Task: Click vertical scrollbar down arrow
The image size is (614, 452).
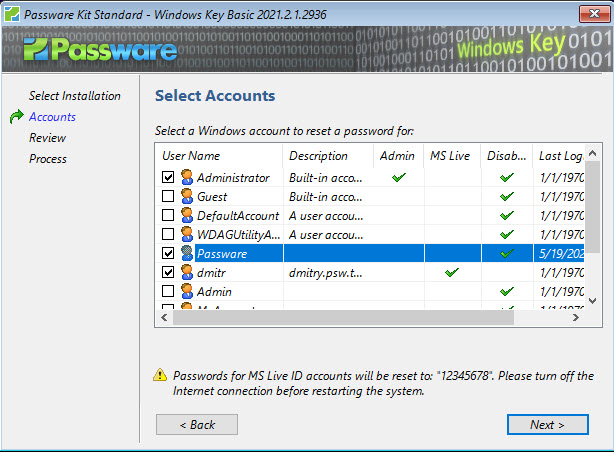Action: click(x=592, y=301)
